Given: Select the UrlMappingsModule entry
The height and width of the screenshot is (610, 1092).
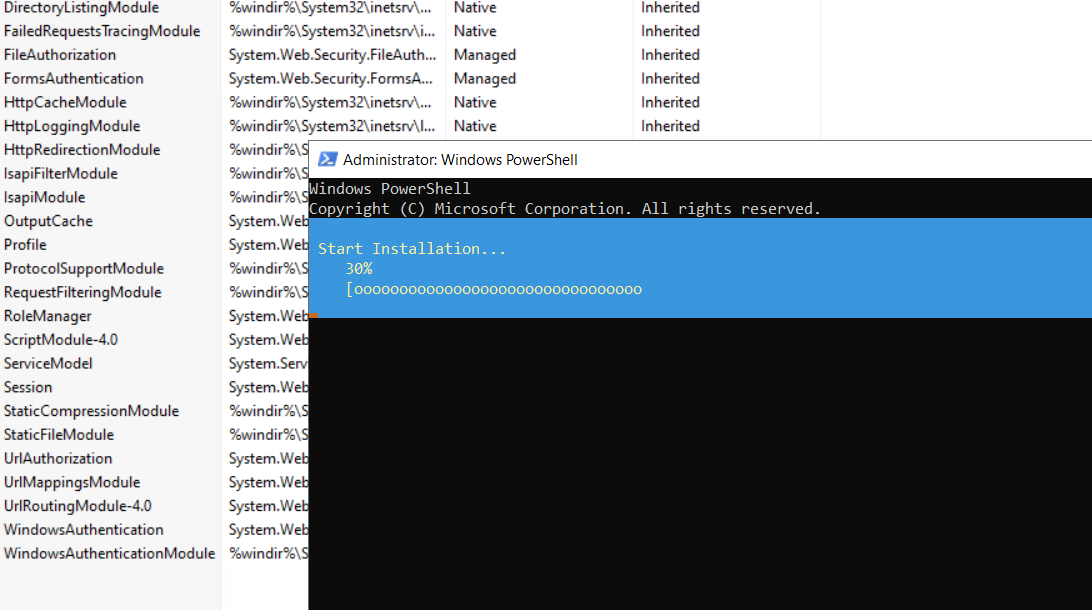Looking at the screenshot, I should coord(72,481).
